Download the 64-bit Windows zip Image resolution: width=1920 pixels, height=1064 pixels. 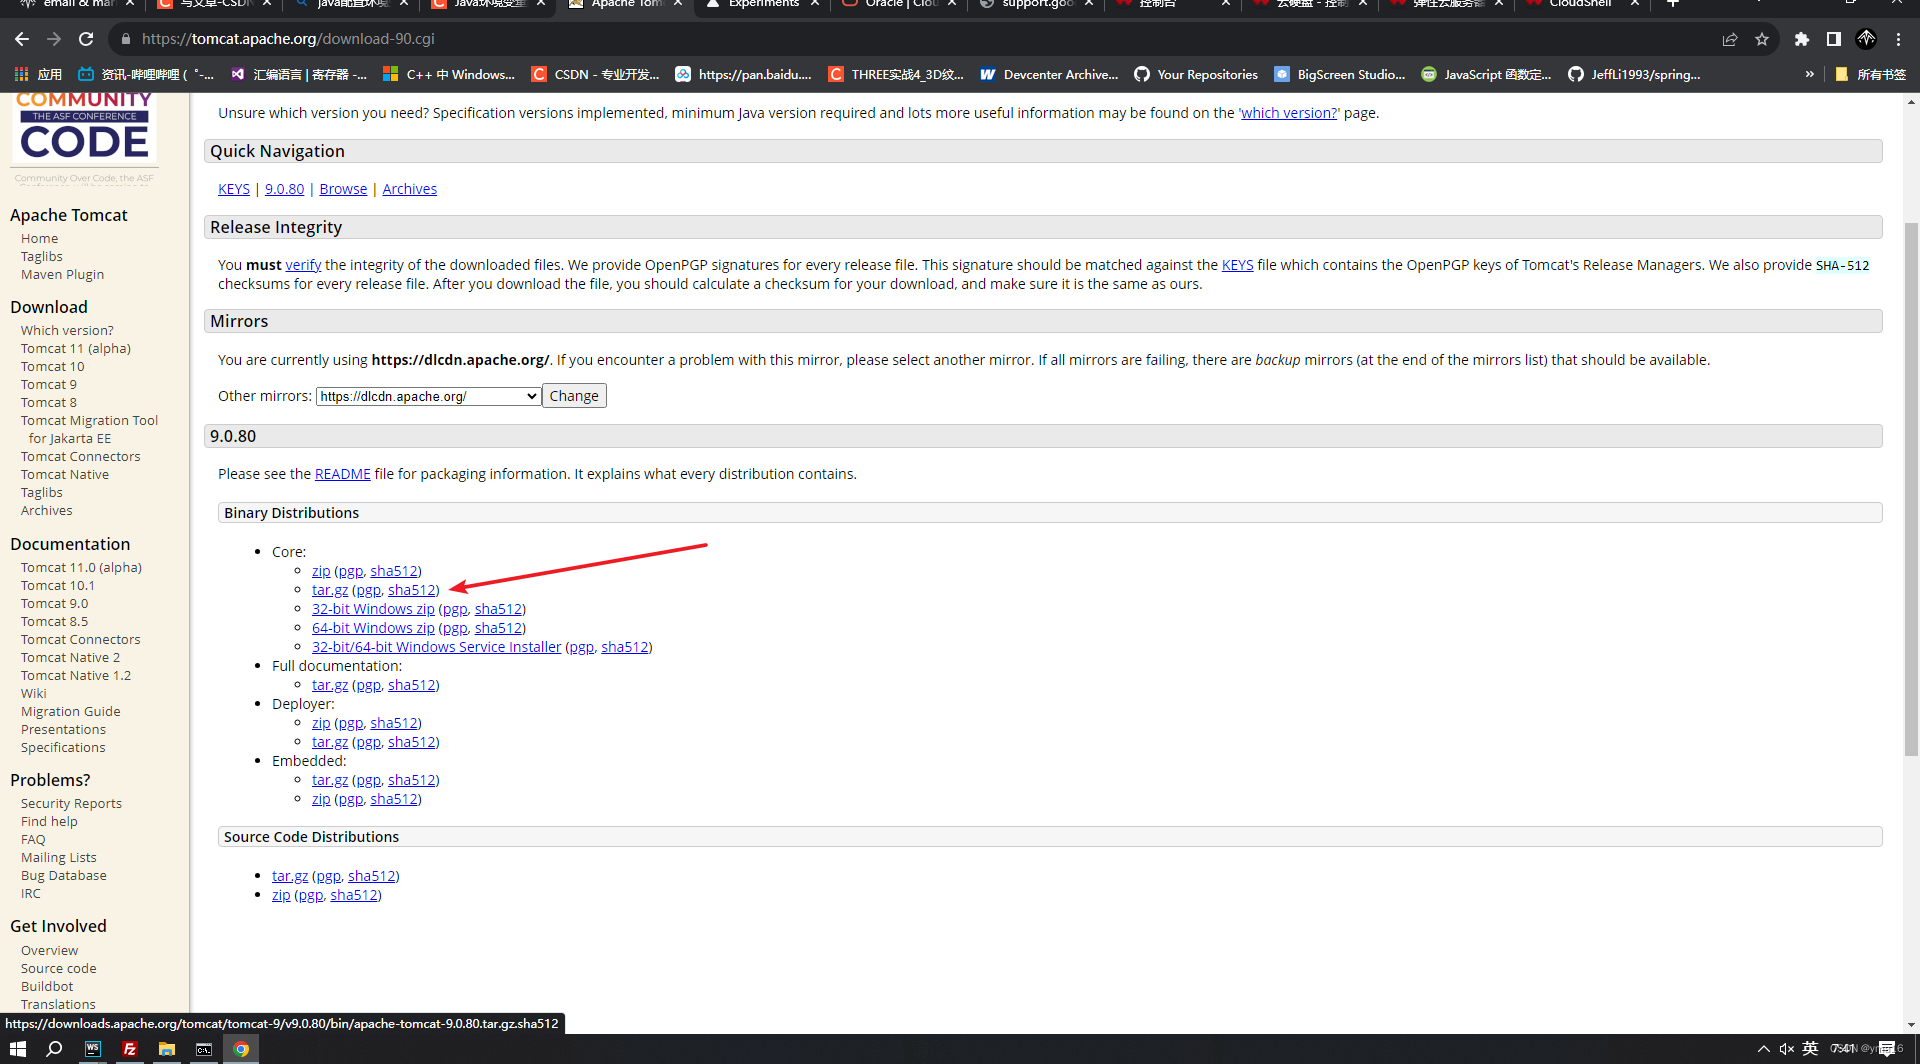tap(373, 628)
